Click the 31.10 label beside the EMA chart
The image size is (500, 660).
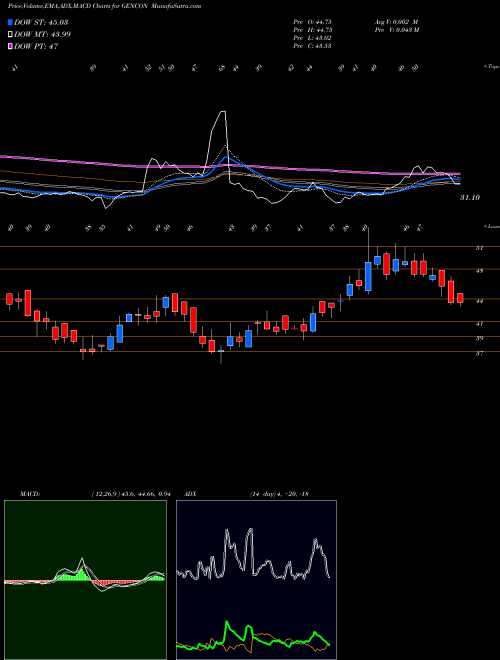470,197
